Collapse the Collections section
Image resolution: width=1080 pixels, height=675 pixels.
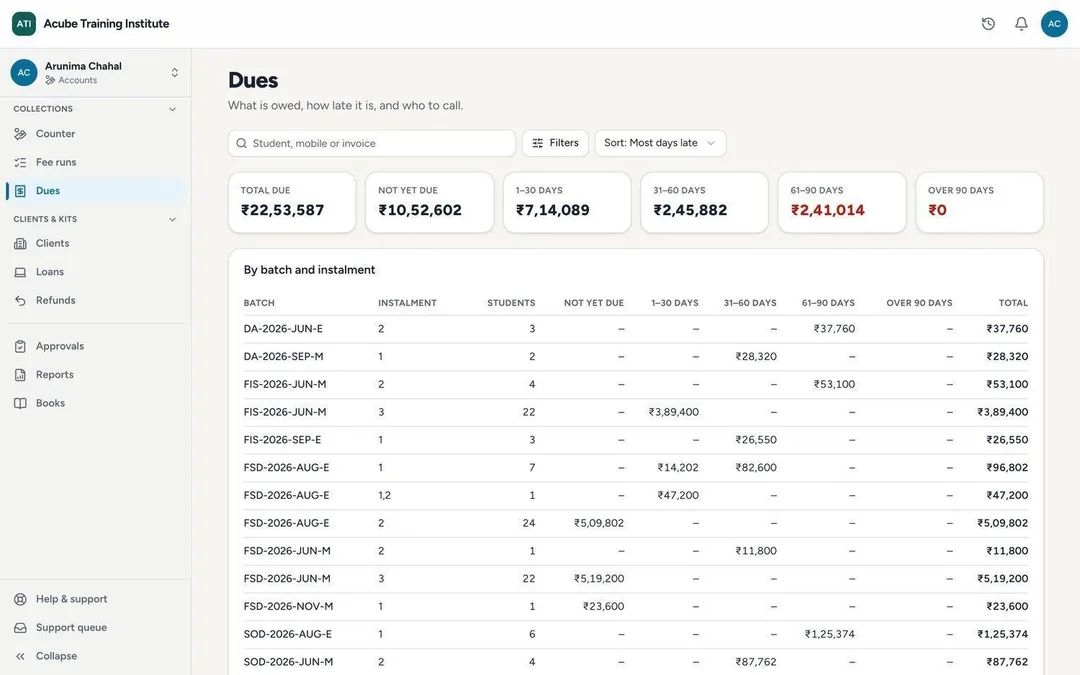pyautogui.click(x=172, y=109)
